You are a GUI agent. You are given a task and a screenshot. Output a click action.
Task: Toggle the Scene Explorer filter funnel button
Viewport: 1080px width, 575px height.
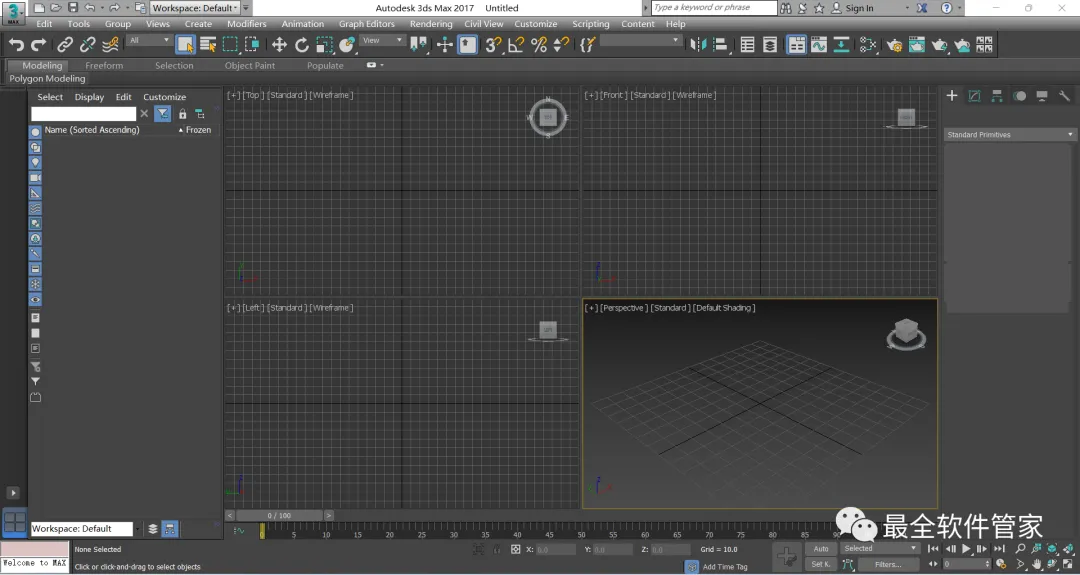[x=162, y=114]
